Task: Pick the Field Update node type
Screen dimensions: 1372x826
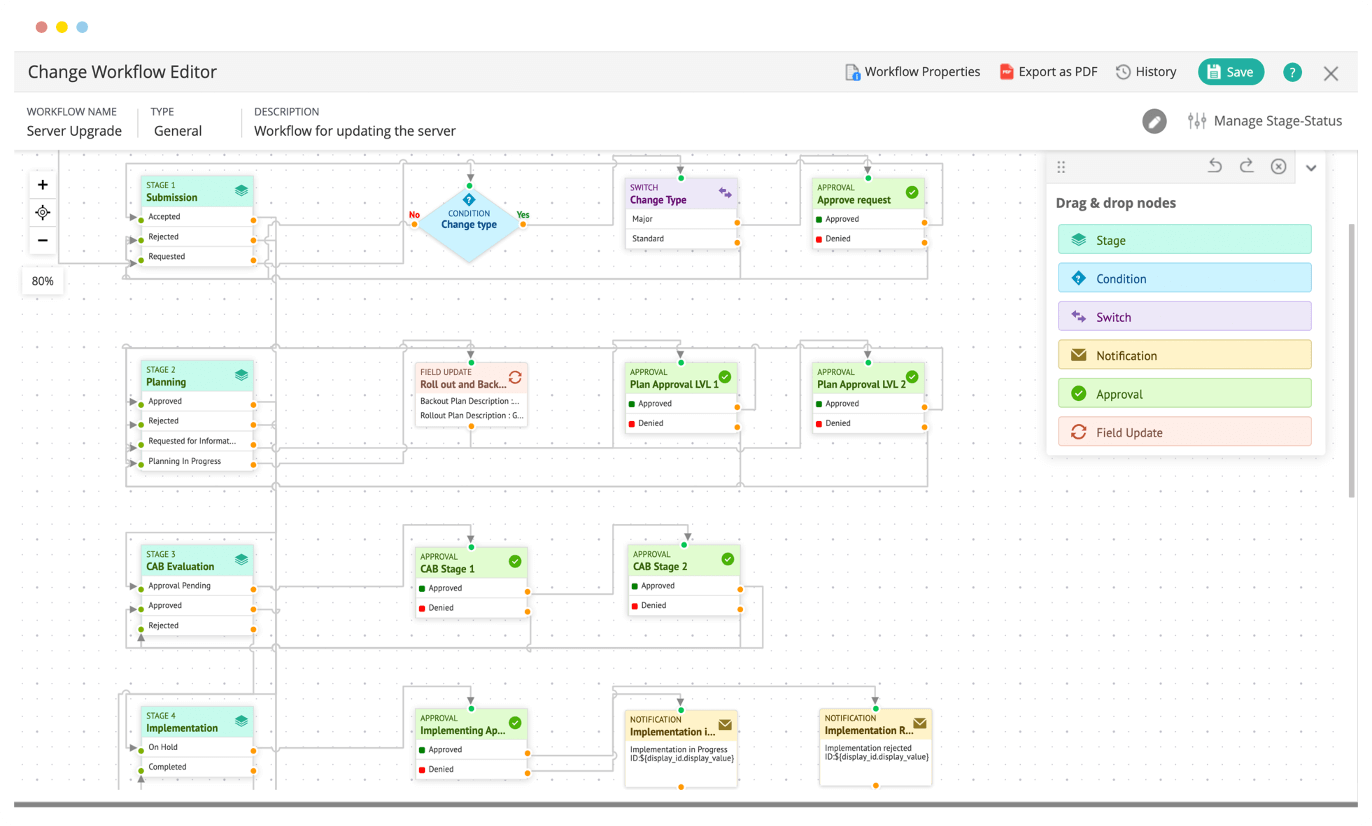Action: [x=1184, y=431]
